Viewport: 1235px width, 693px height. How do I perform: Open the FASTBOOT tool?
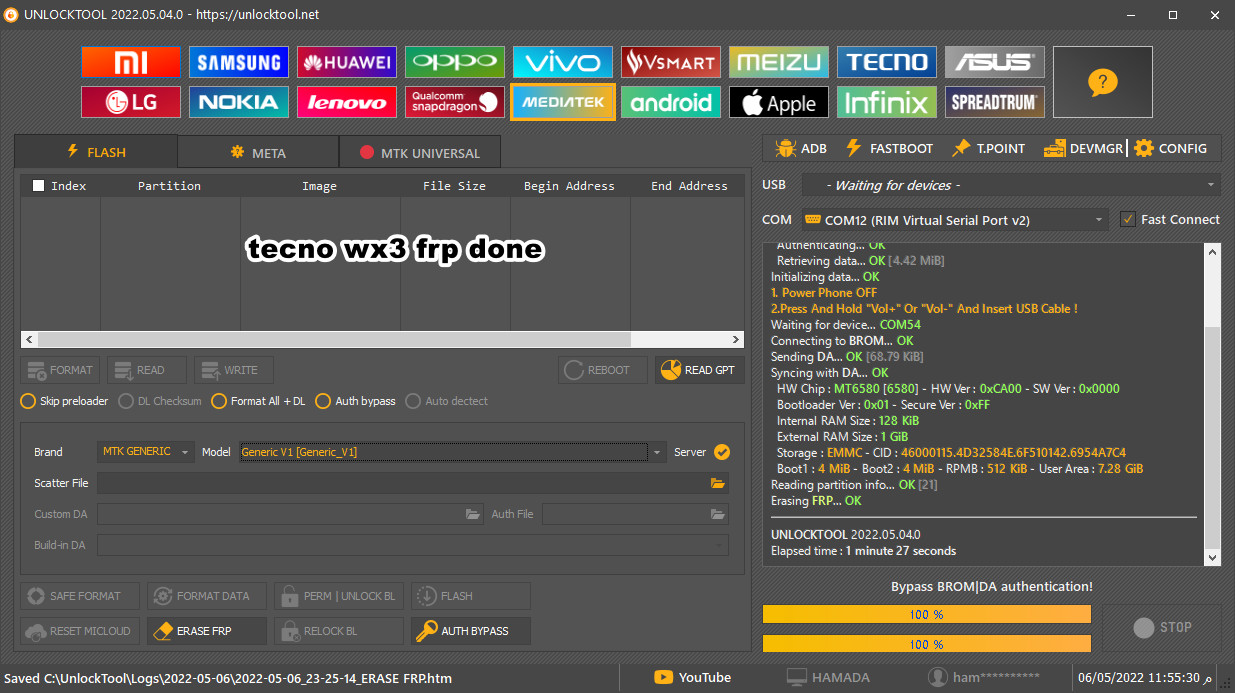(889, 148)
